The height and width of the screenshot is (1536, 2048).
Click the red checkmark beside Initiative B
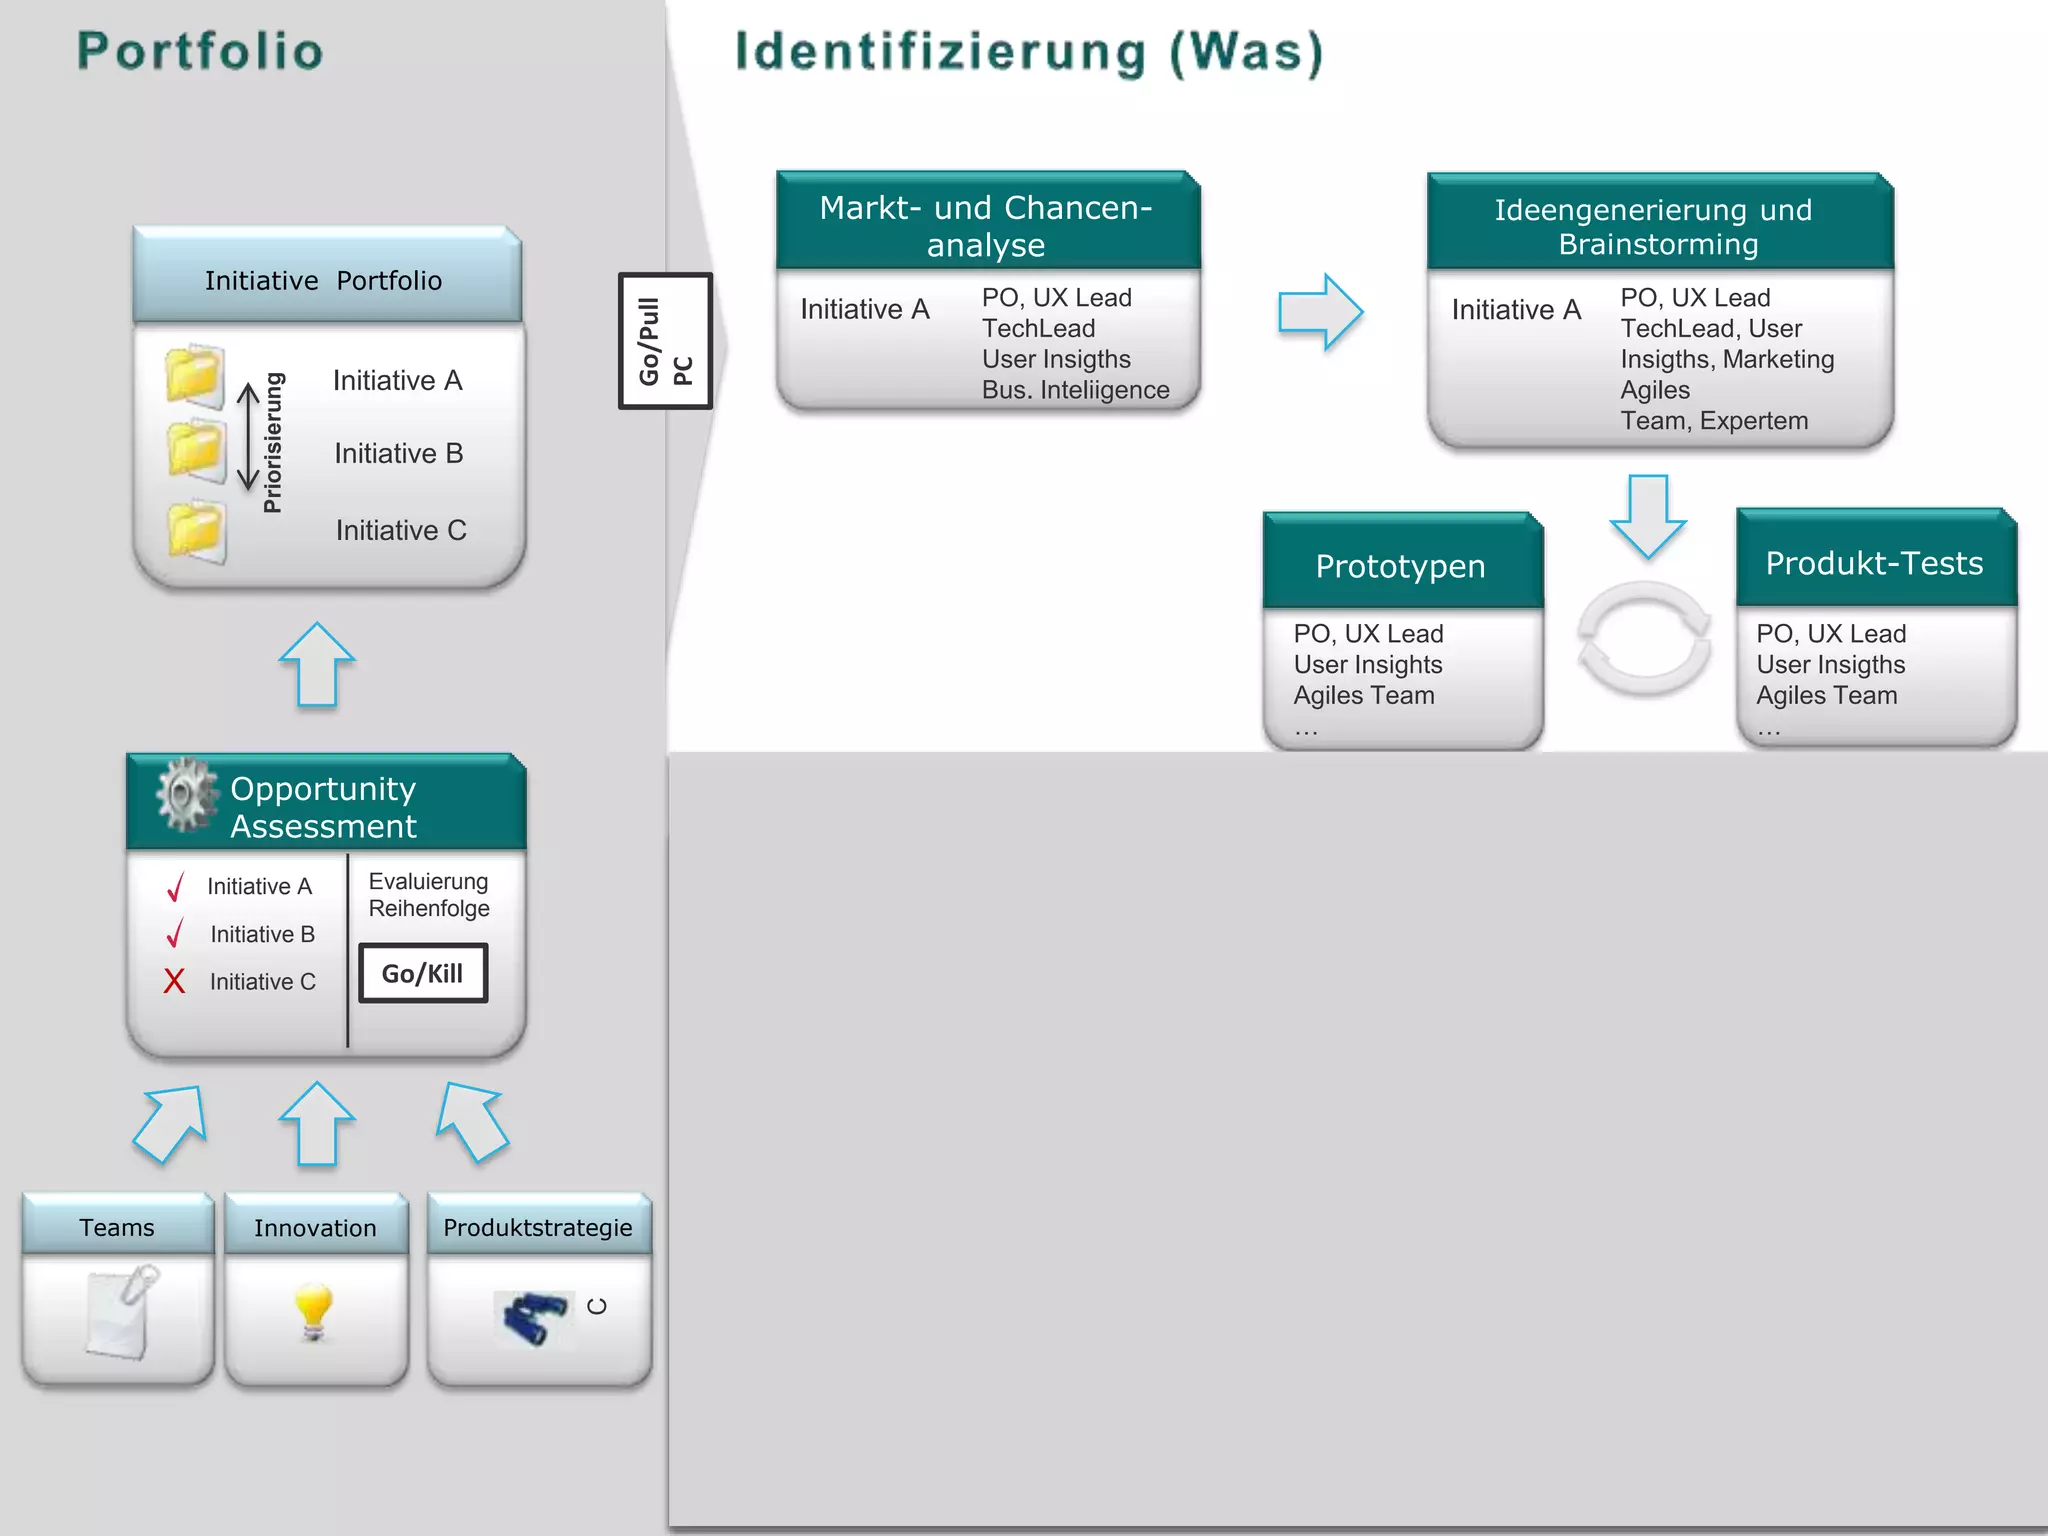click(176, 933)
